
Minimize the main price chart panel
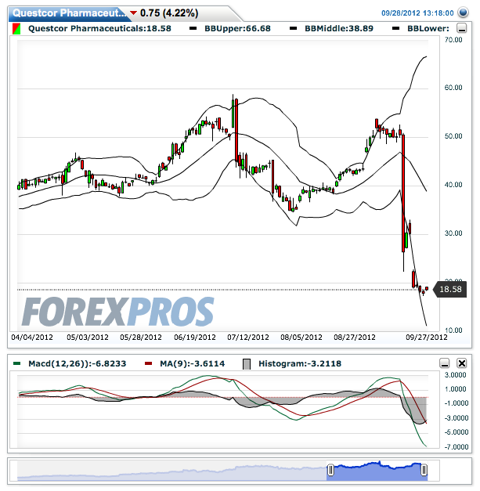[x=462, y=29]
